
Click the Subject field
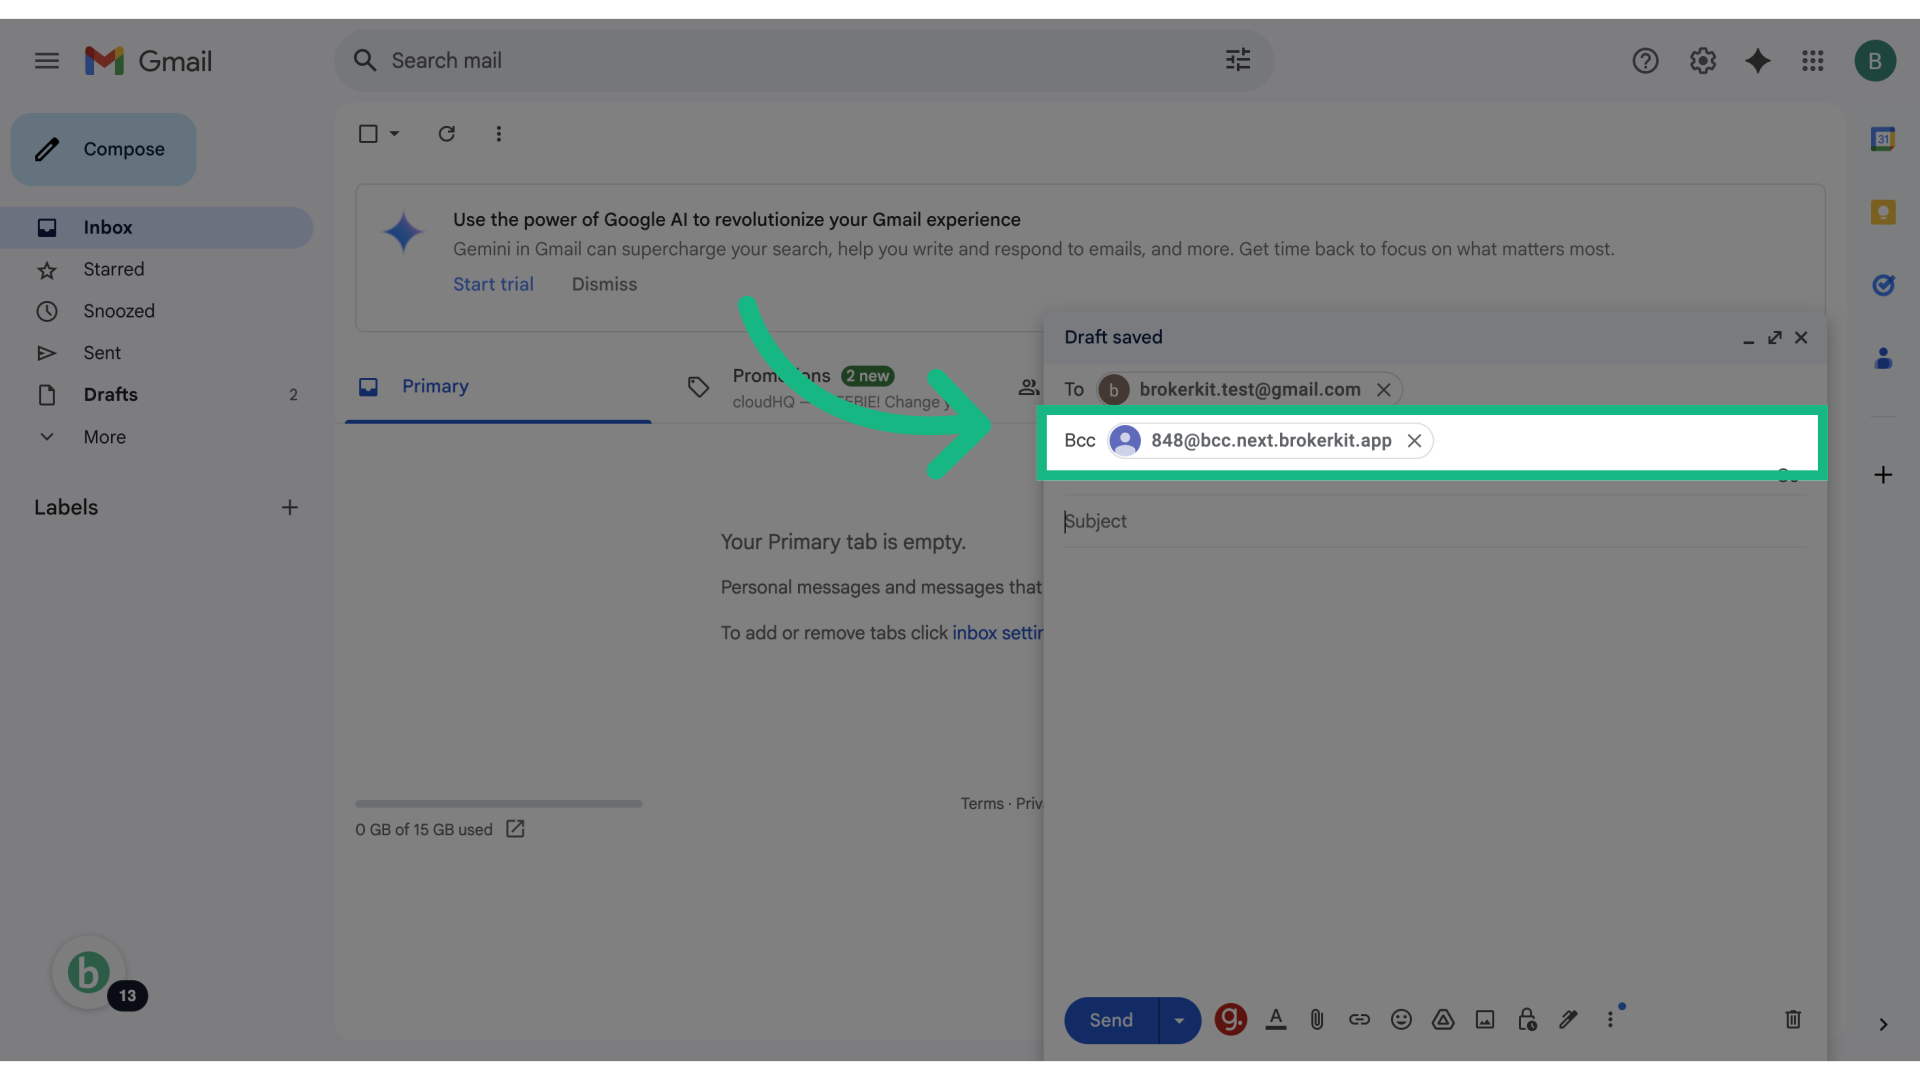(1435, 522)
